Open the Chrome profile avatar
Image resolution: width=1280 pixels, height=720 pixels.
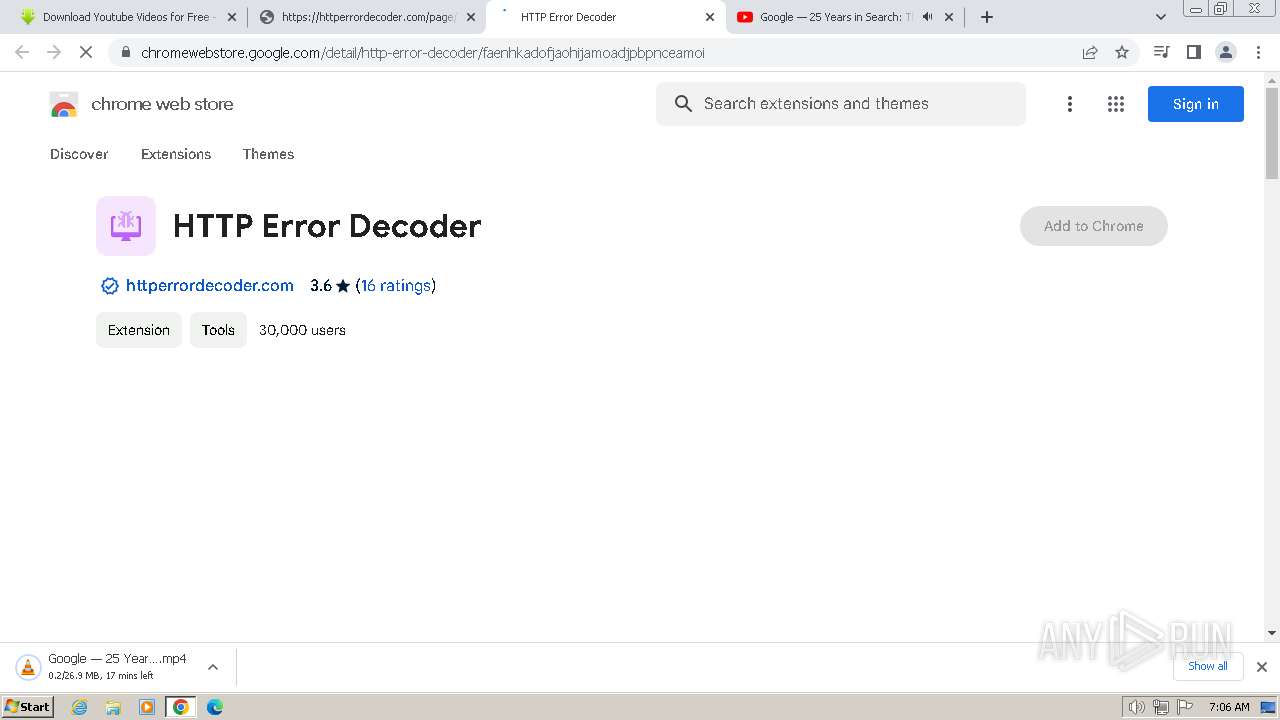(1226, 52)
